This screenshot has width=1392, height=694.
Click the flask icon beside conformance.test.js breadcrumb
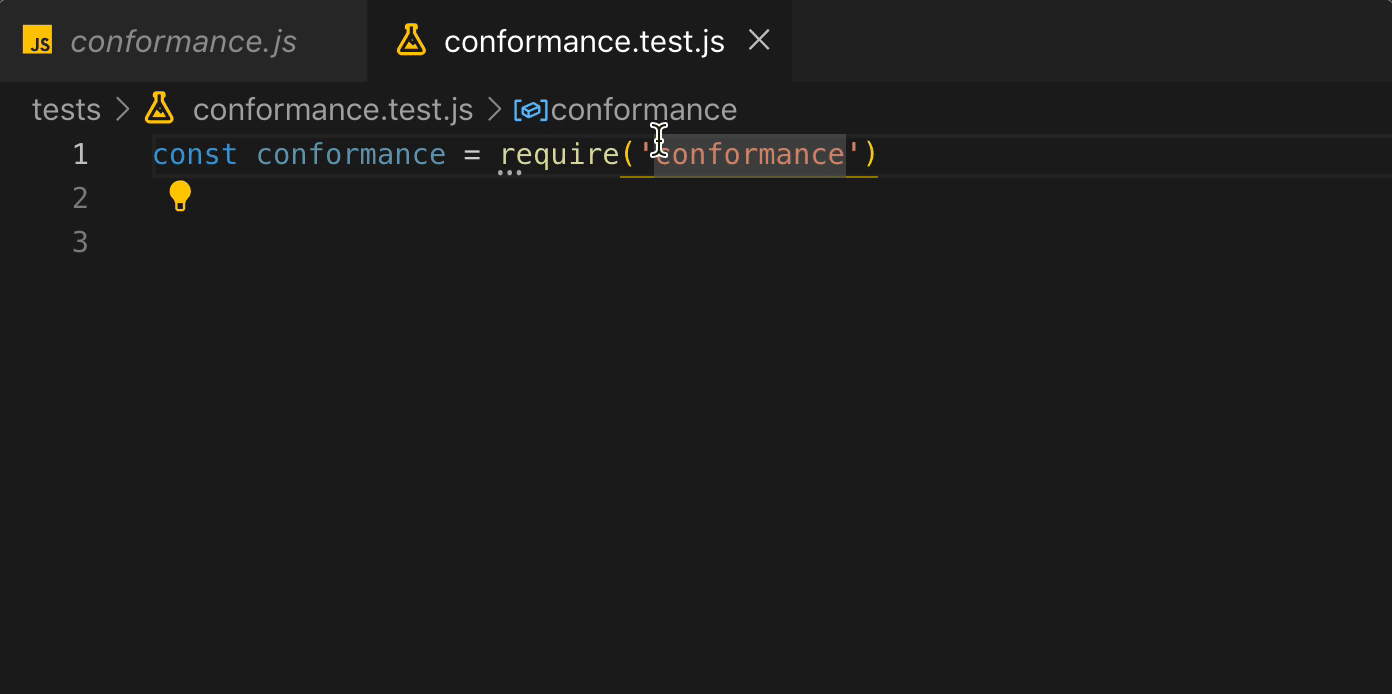pos(159,109)
